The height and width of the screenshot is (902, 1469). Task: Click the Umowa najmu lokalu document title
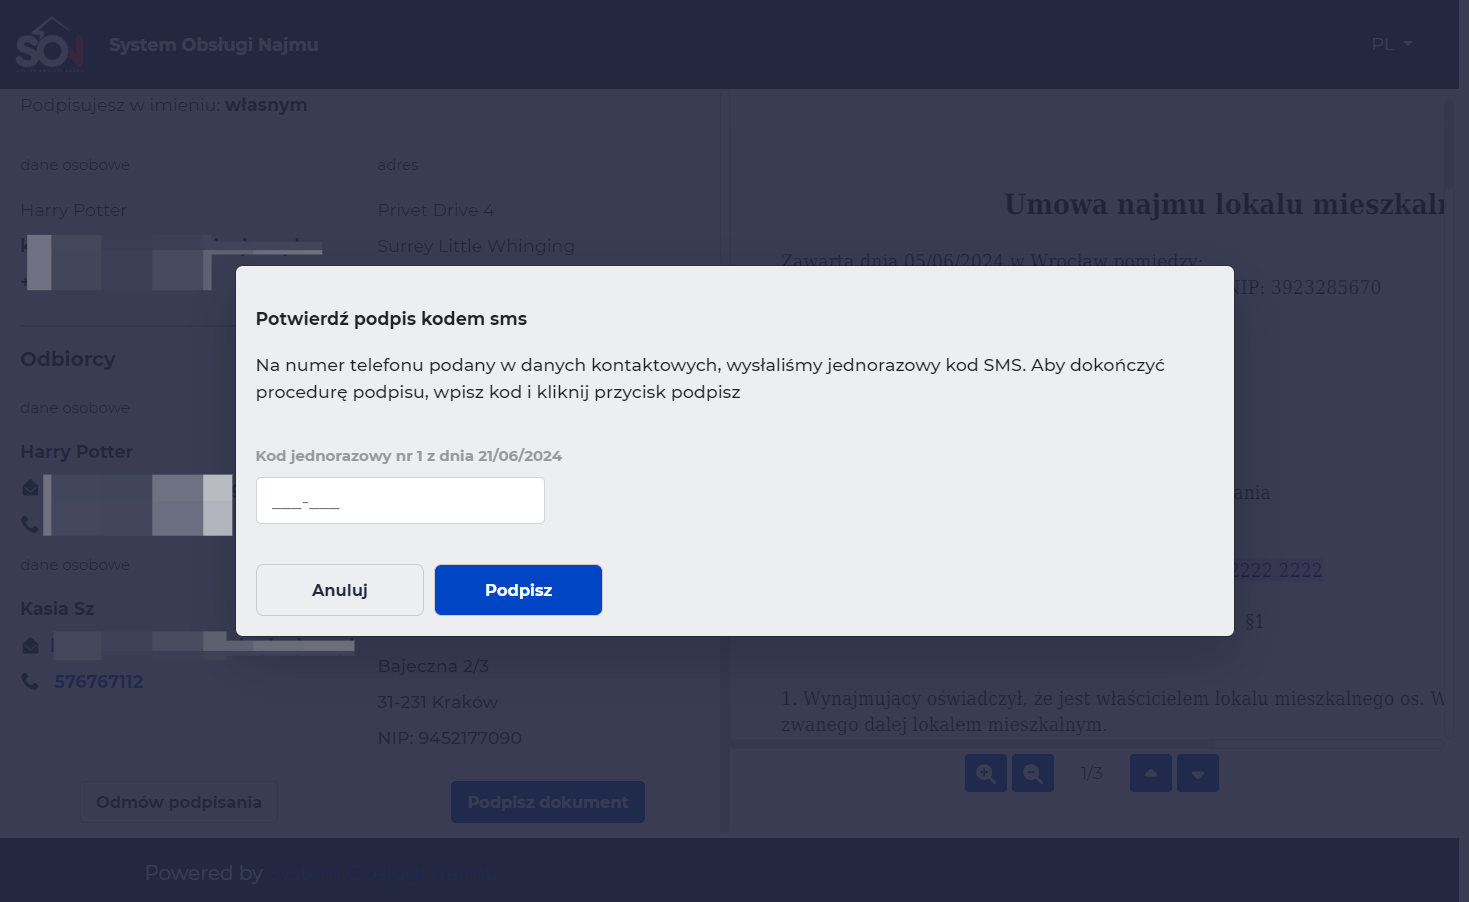[x=1225, y=204]
